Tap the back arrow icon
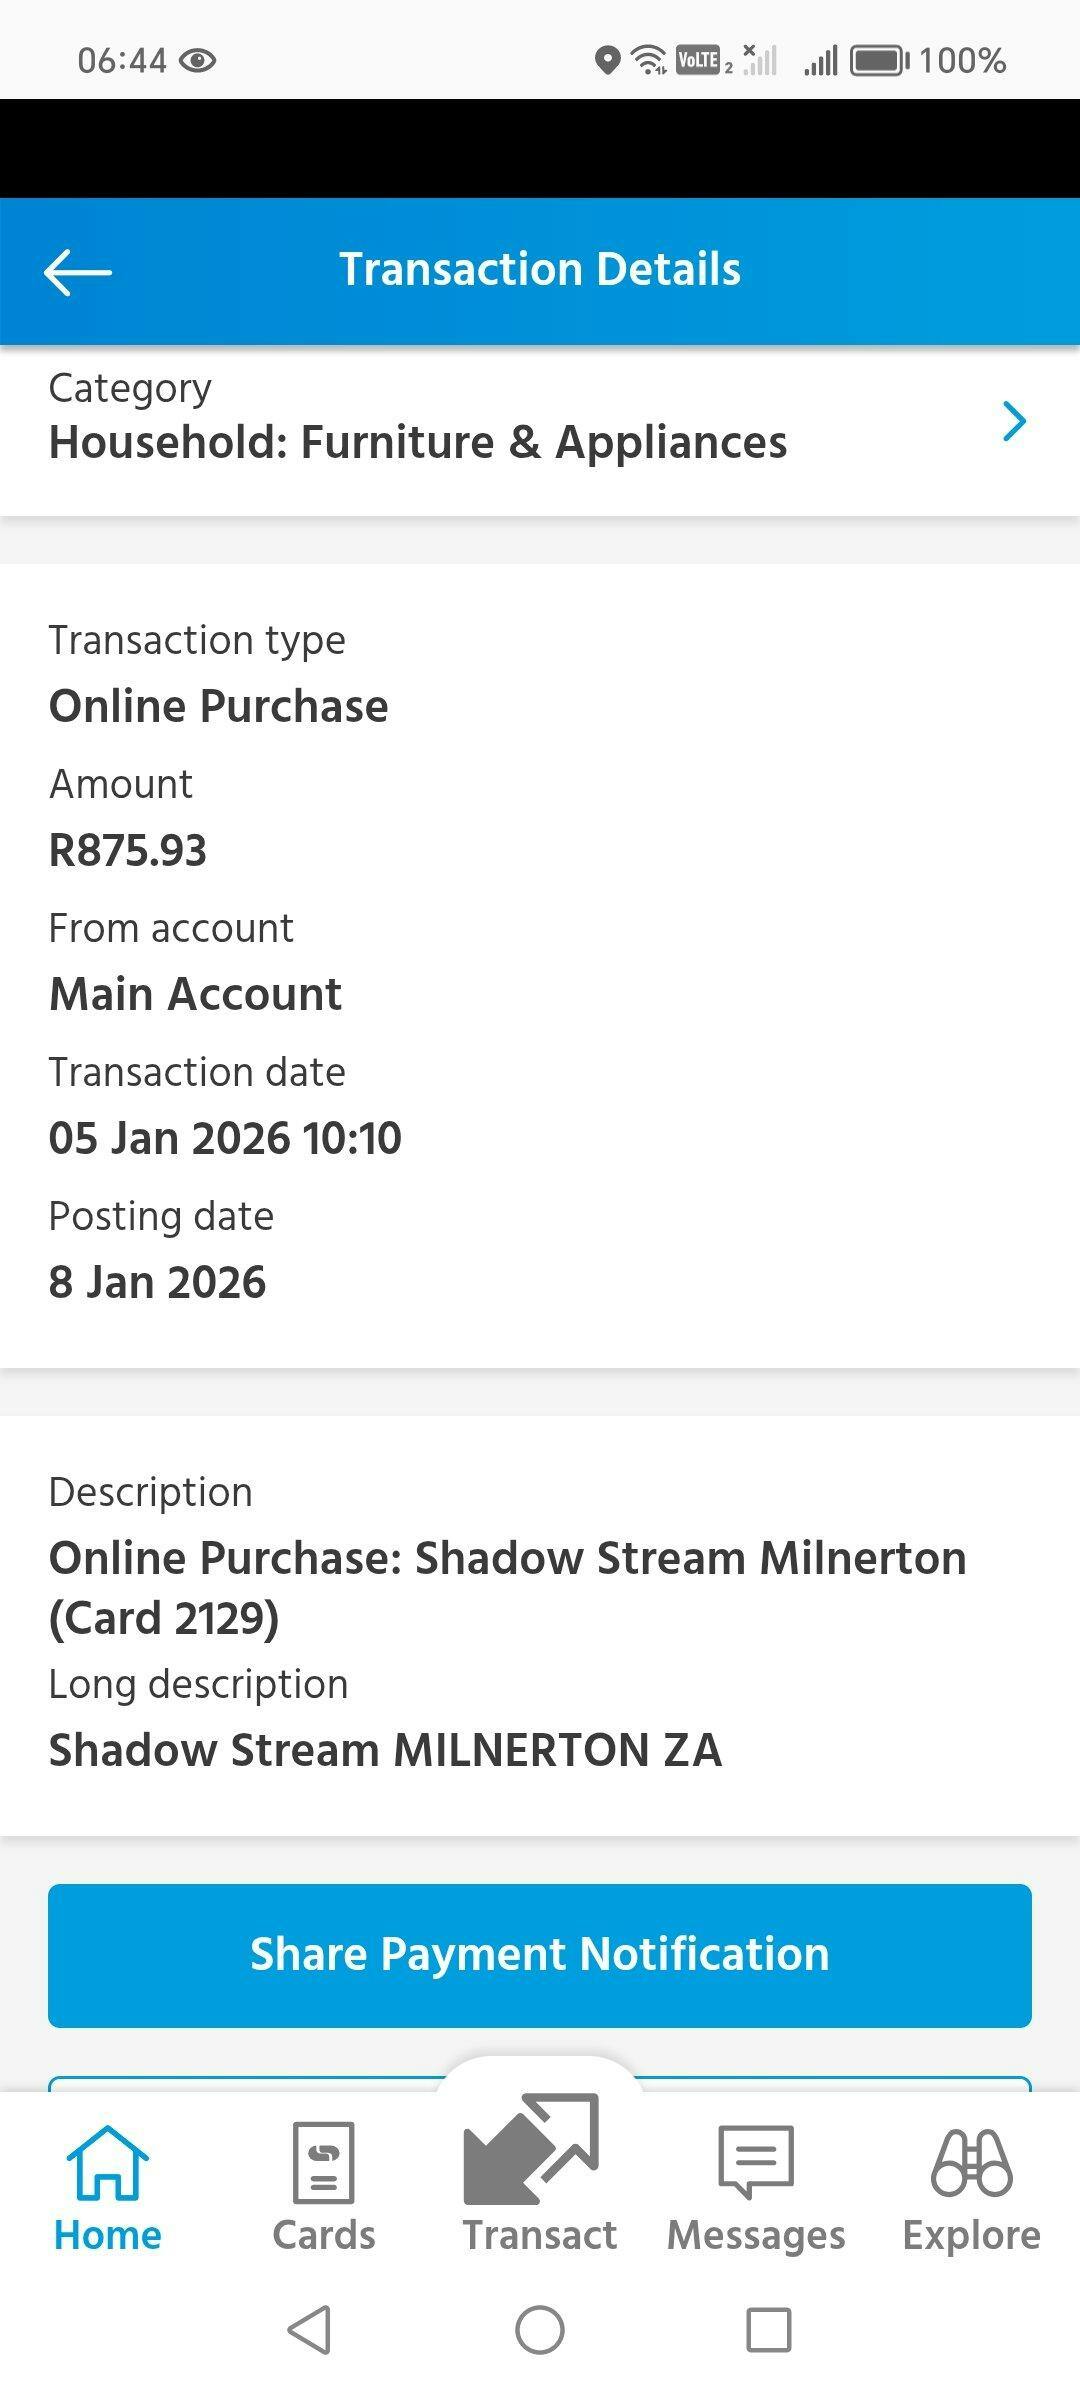The width and height of the screenshot is (1080, 2388). pyautogui.click(x=78, y=272)
